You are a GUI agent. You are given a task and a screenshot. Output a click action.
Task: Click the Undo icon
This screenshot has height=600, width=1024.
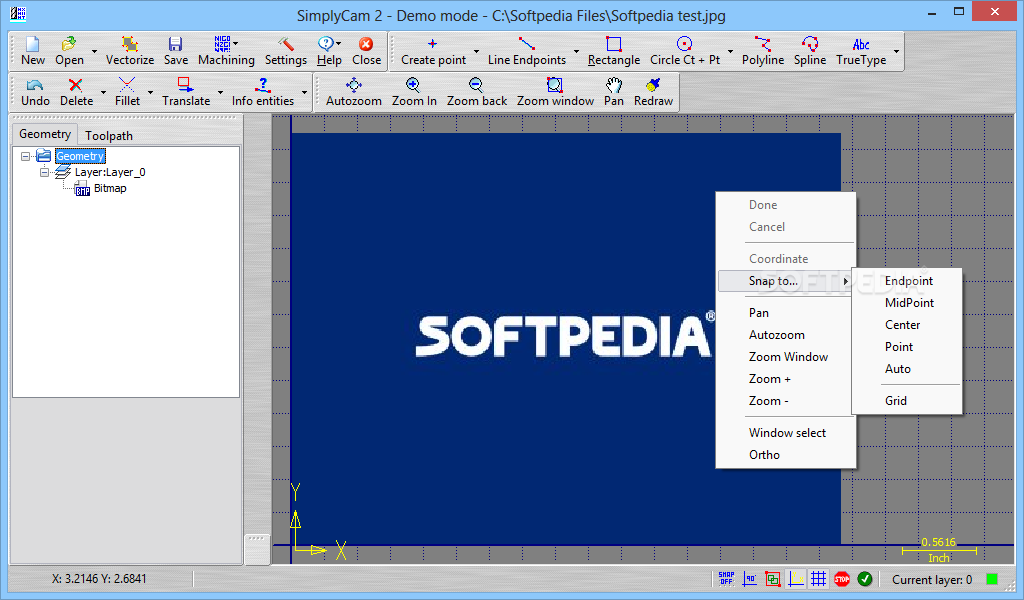(35, 92)
